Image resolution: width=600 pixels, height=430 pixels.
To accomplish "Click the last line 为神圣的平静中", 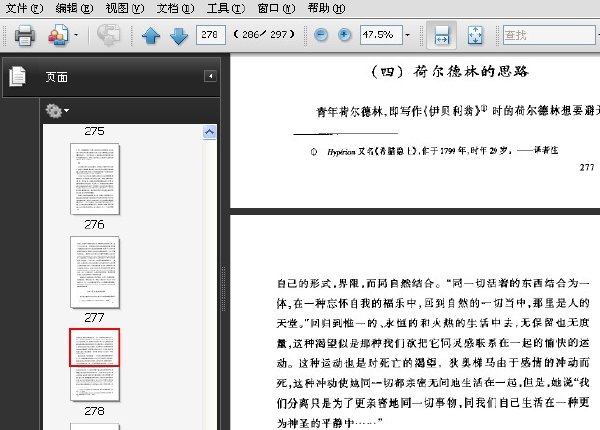I will tap(329, 423).
